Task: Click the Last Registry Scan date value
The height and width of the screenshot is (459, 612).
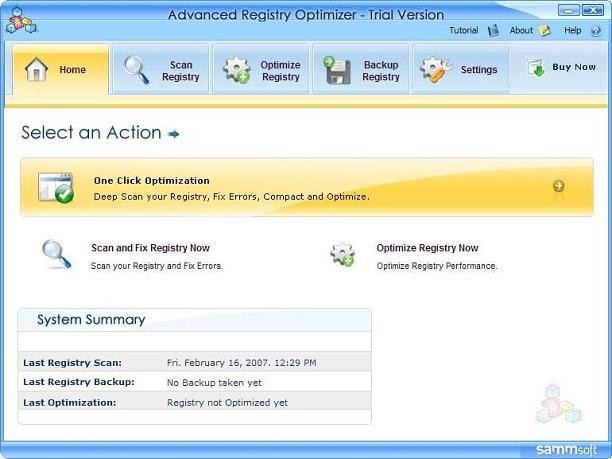Action: click(242, 363)
